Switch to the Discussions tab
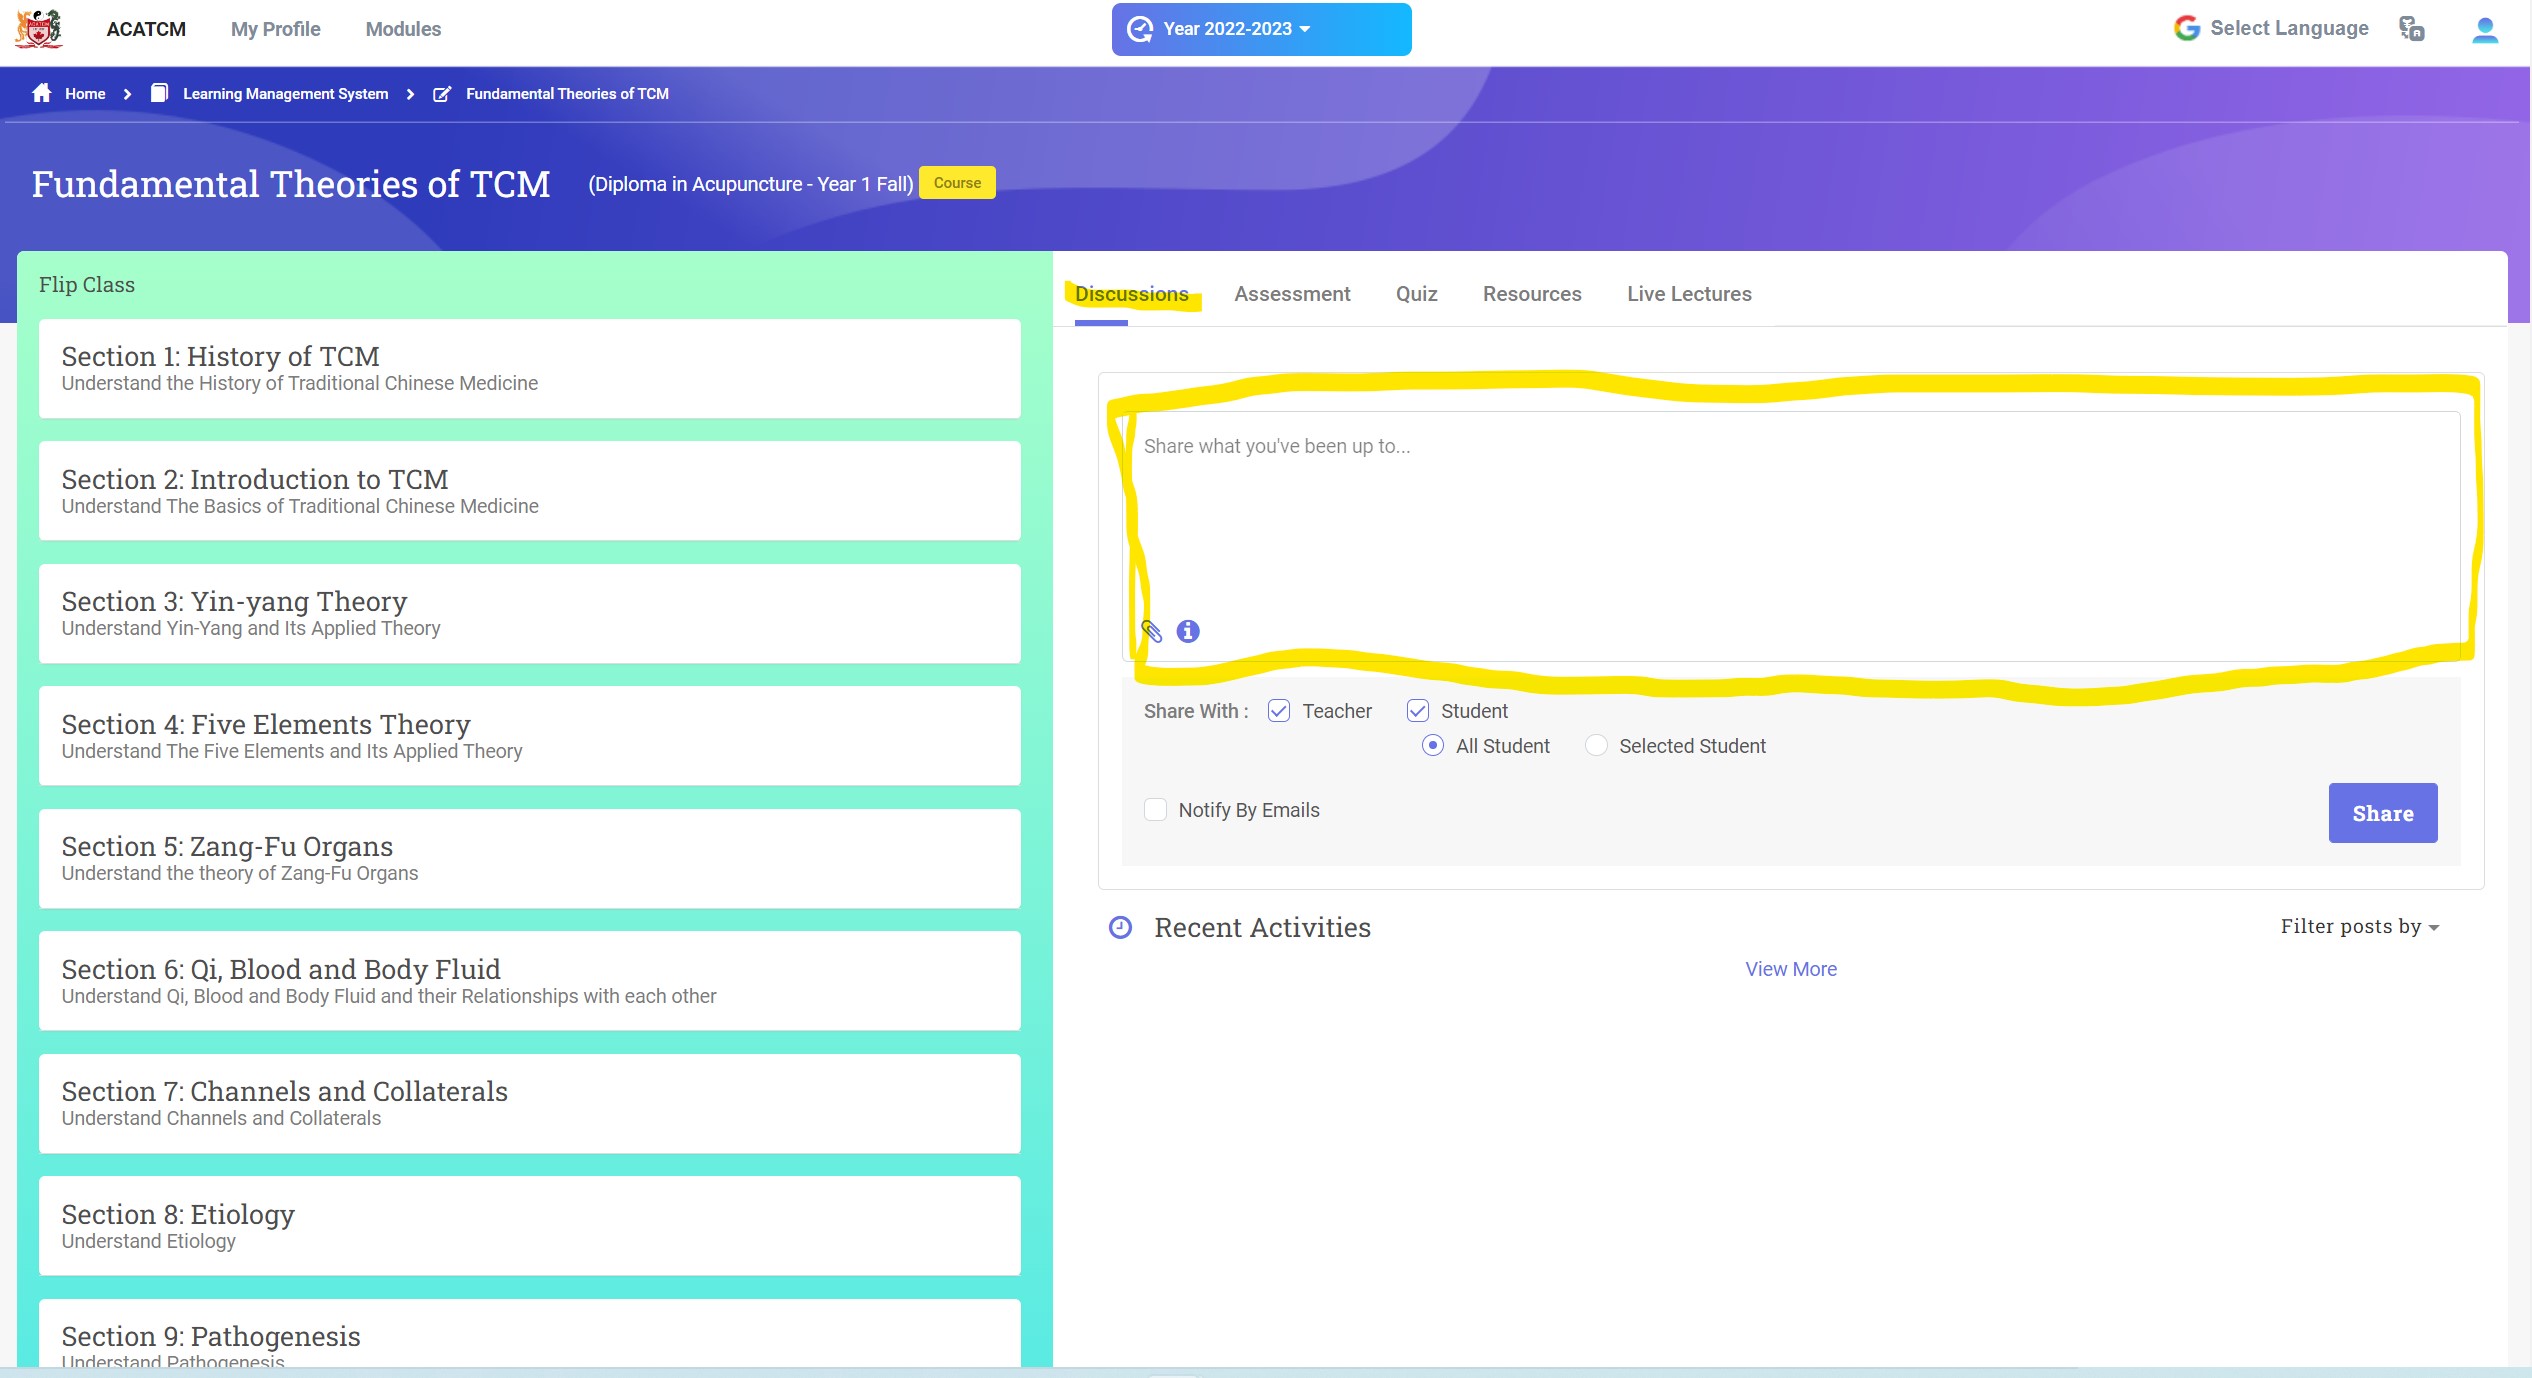Screen dimensions: 2532x1378 1131,294
